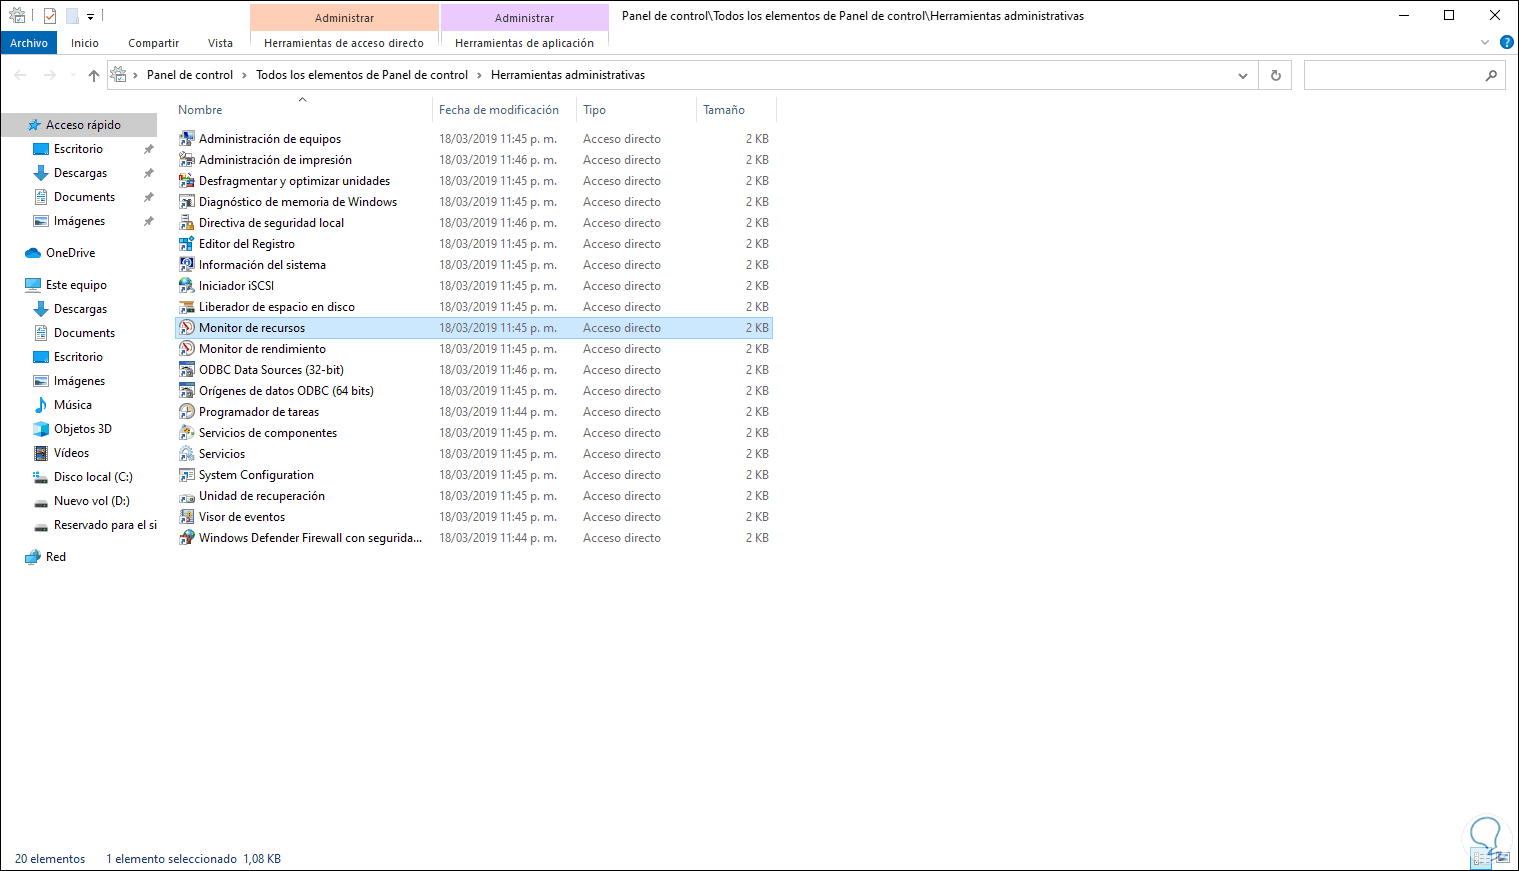Screen dimensions: 1519x871
Task: Open Herramientas de acceso directo tab
Action: tap(344, 43)
